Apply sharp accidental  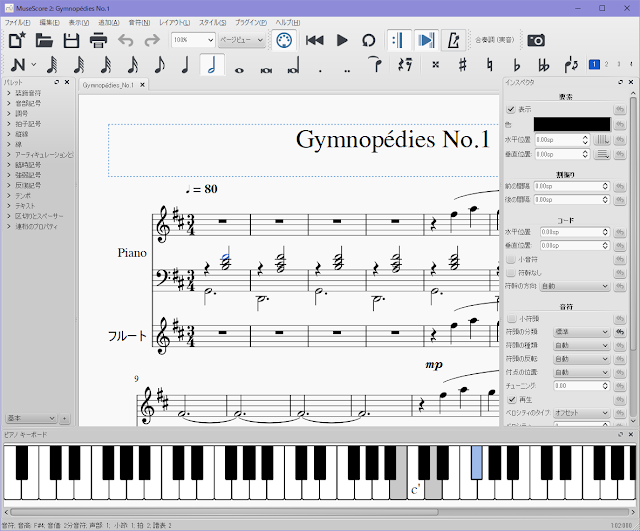pyautogui.click(x=462, y=64)
